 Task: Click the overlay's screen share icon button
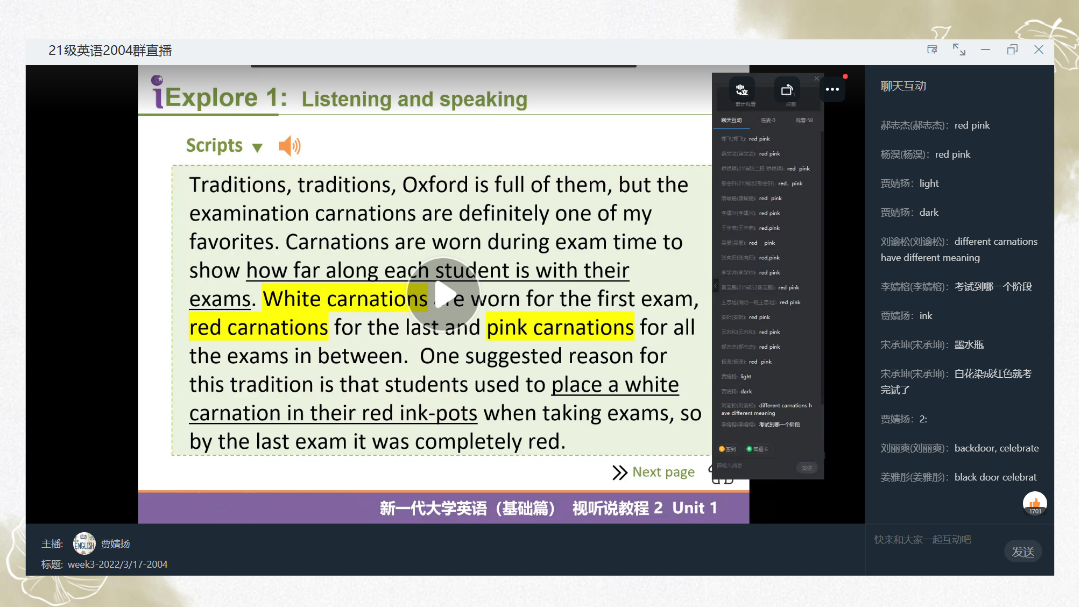[787, 89]
